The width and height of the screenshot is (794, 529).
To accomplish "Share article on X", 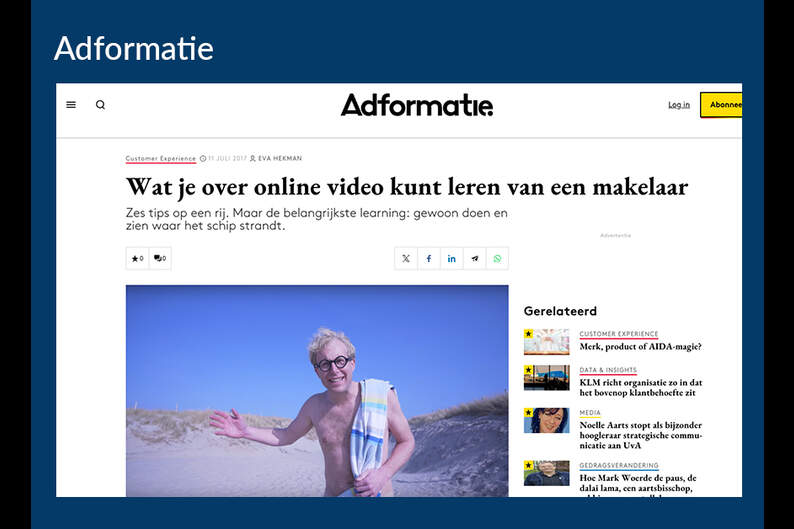I will [406, 259].
